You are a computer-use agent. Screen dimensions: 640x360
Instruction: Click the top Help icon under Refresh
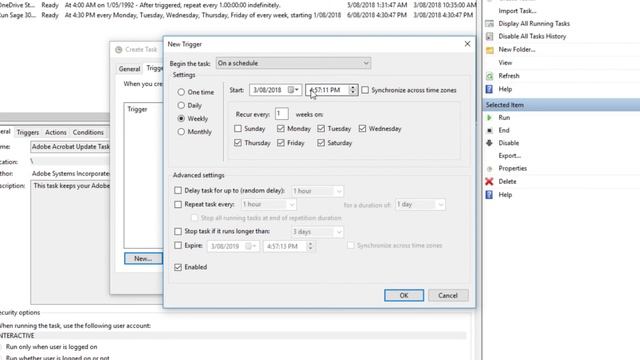point(489,89)
